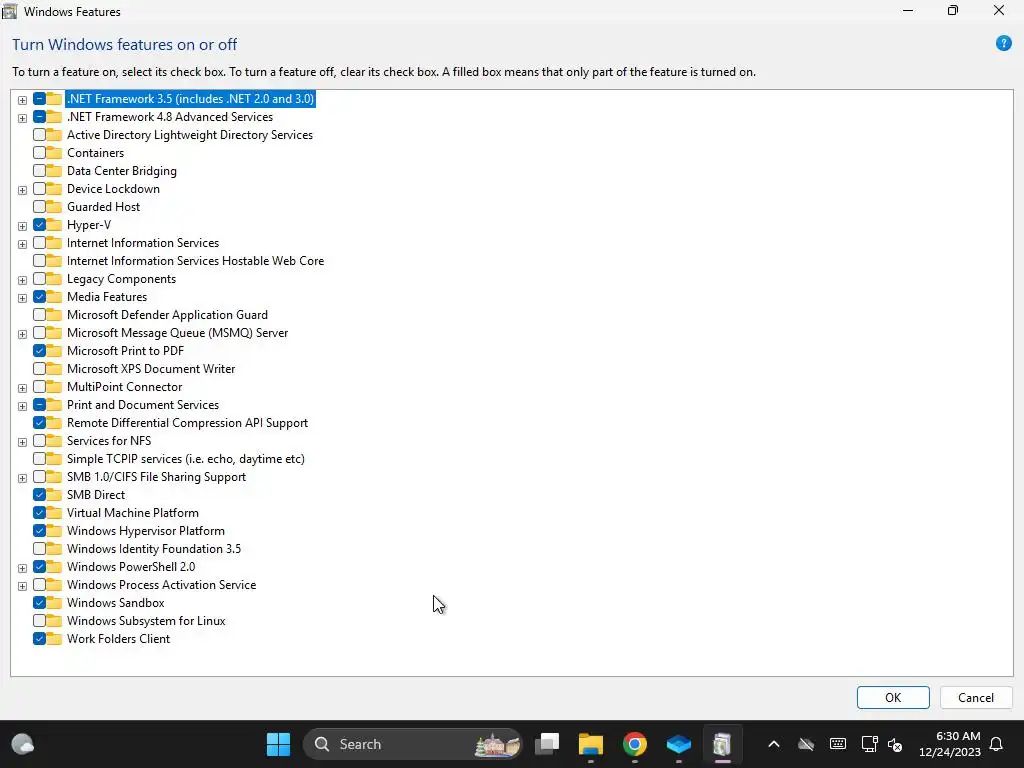Viewport: 1024px width, 768px height.
Task: Select Active Directory Lightweight Directory Services row
Action: (x=189, y=135)
